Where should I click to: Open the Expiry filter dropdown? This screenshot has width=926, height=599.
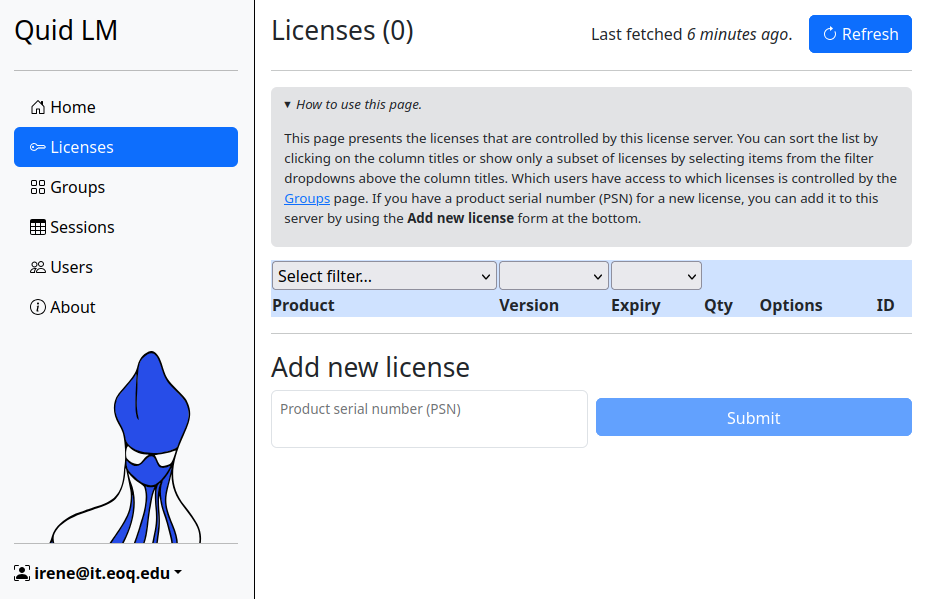[656, 276]
